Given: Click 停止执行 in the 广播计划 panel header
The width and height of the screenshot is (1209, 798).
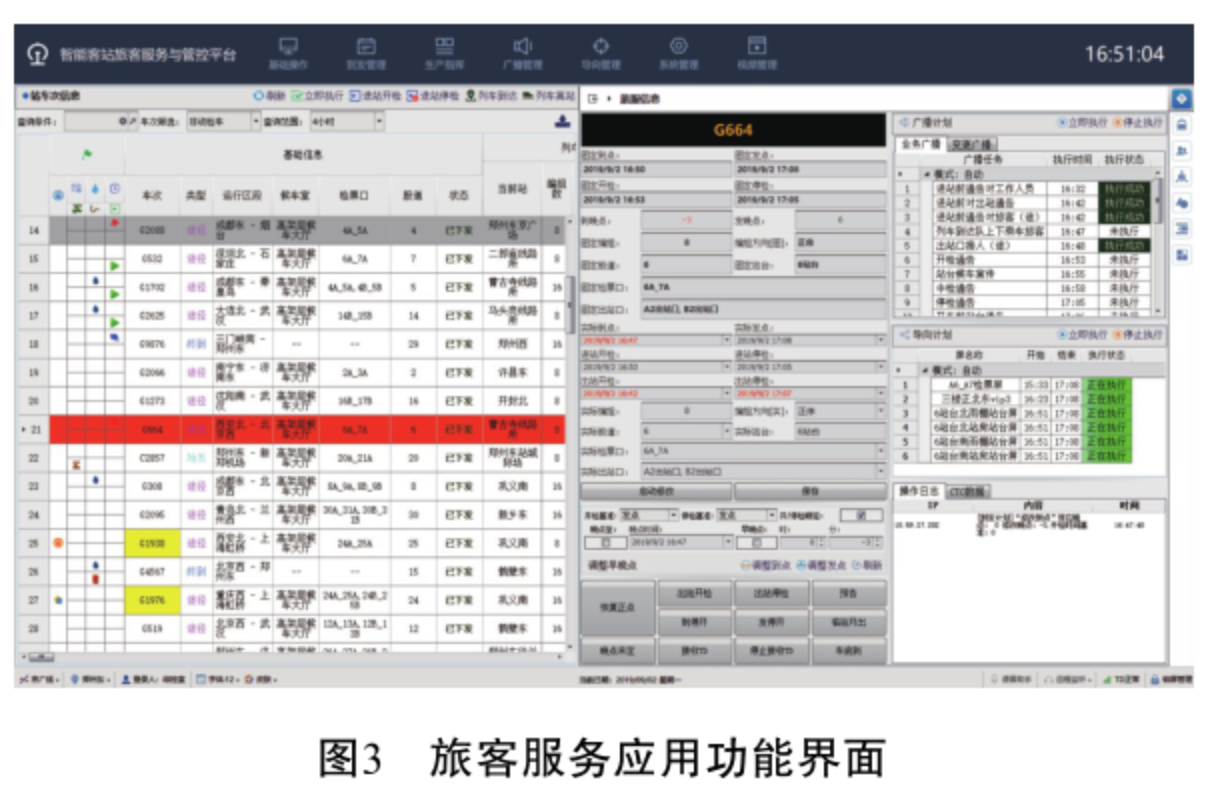Looking at the screenshot, I should (1138, 122).
